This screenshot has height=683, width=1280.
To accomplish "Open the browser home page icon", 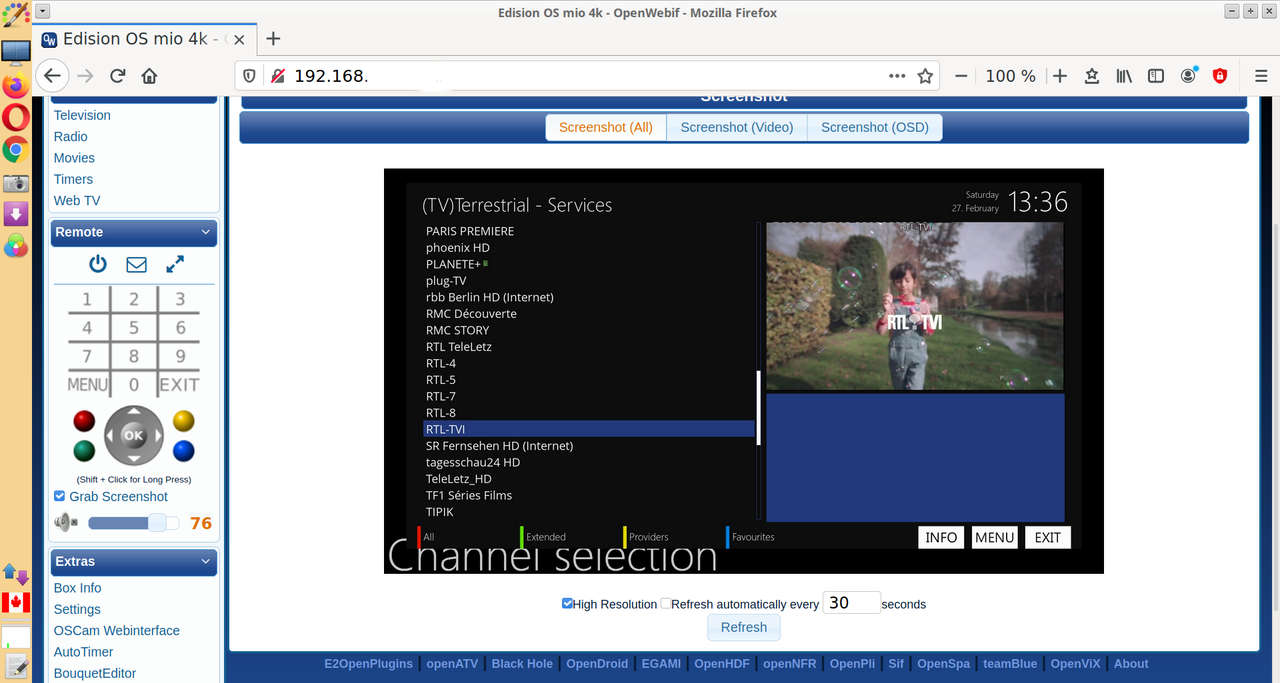I will click(x=149, y=76).
